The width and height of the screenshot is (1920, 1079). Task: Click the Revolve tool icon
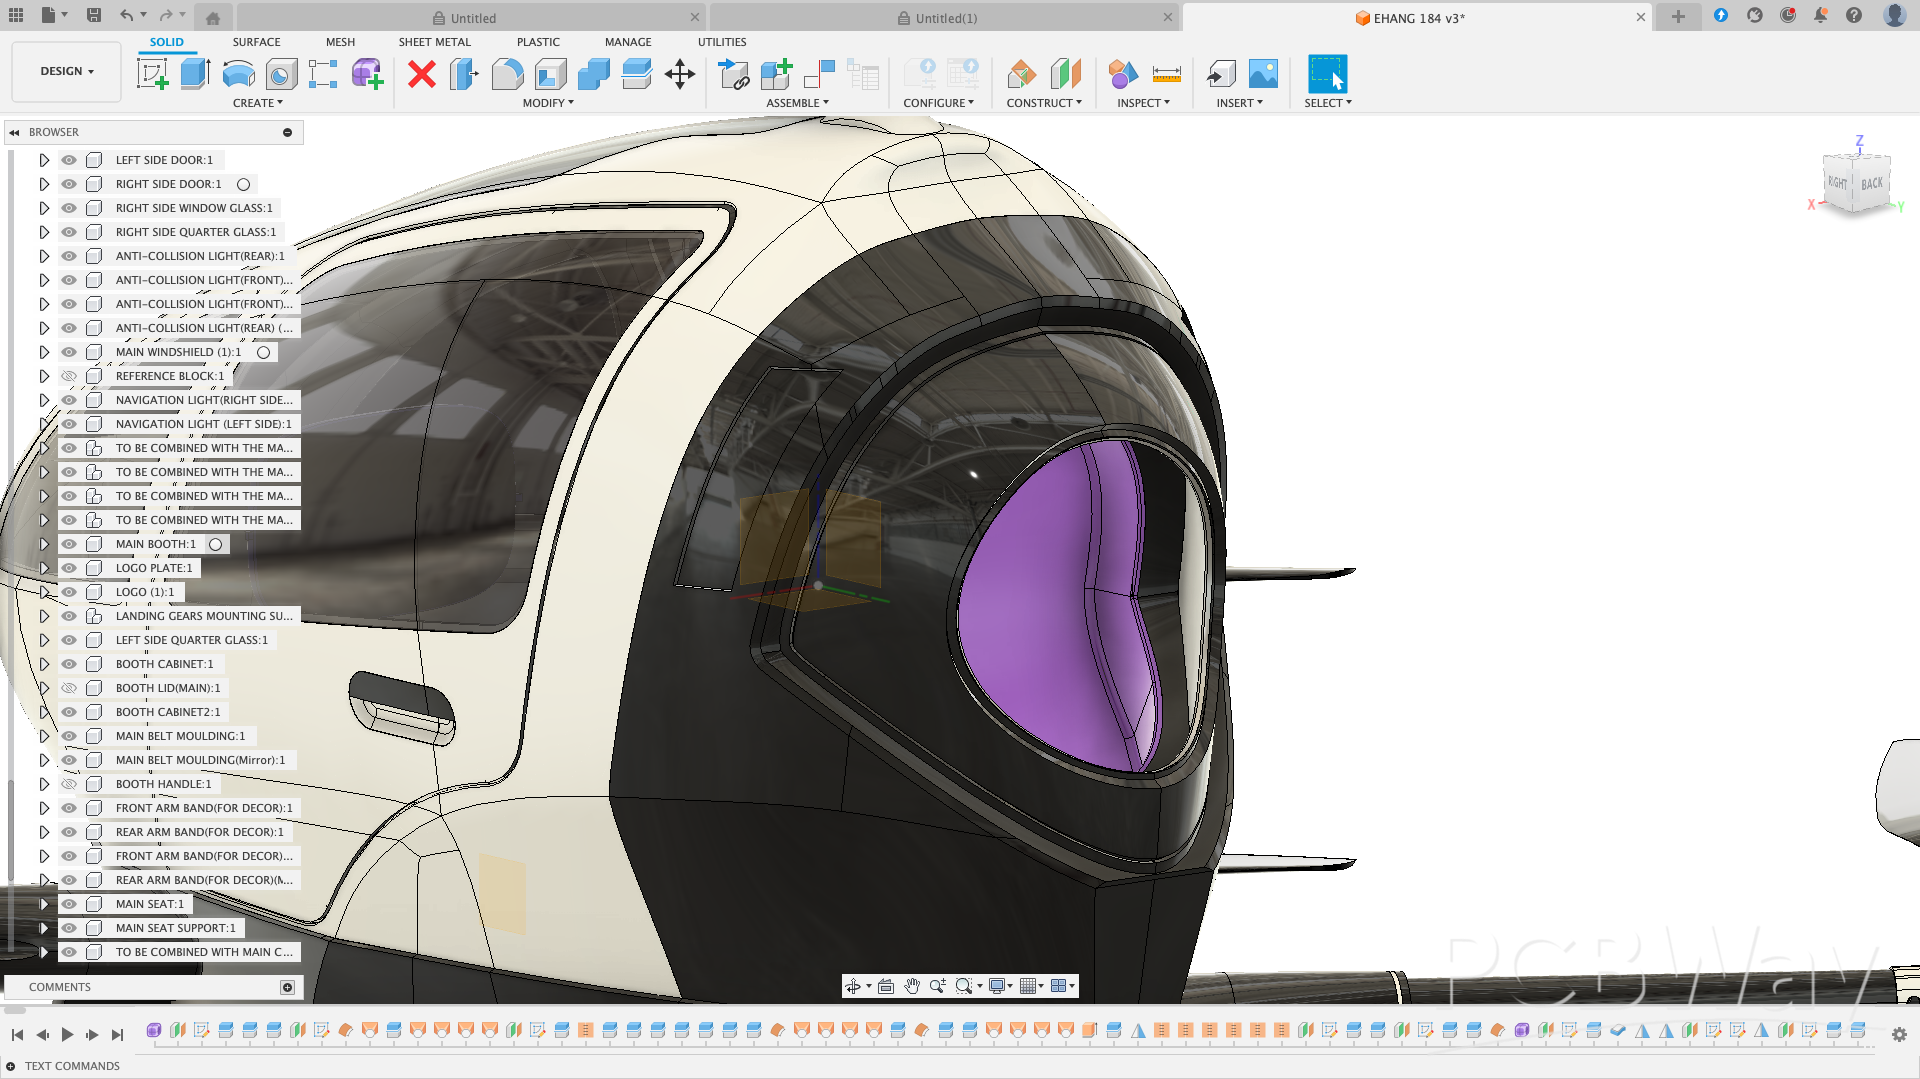click(x=238, y=74)
